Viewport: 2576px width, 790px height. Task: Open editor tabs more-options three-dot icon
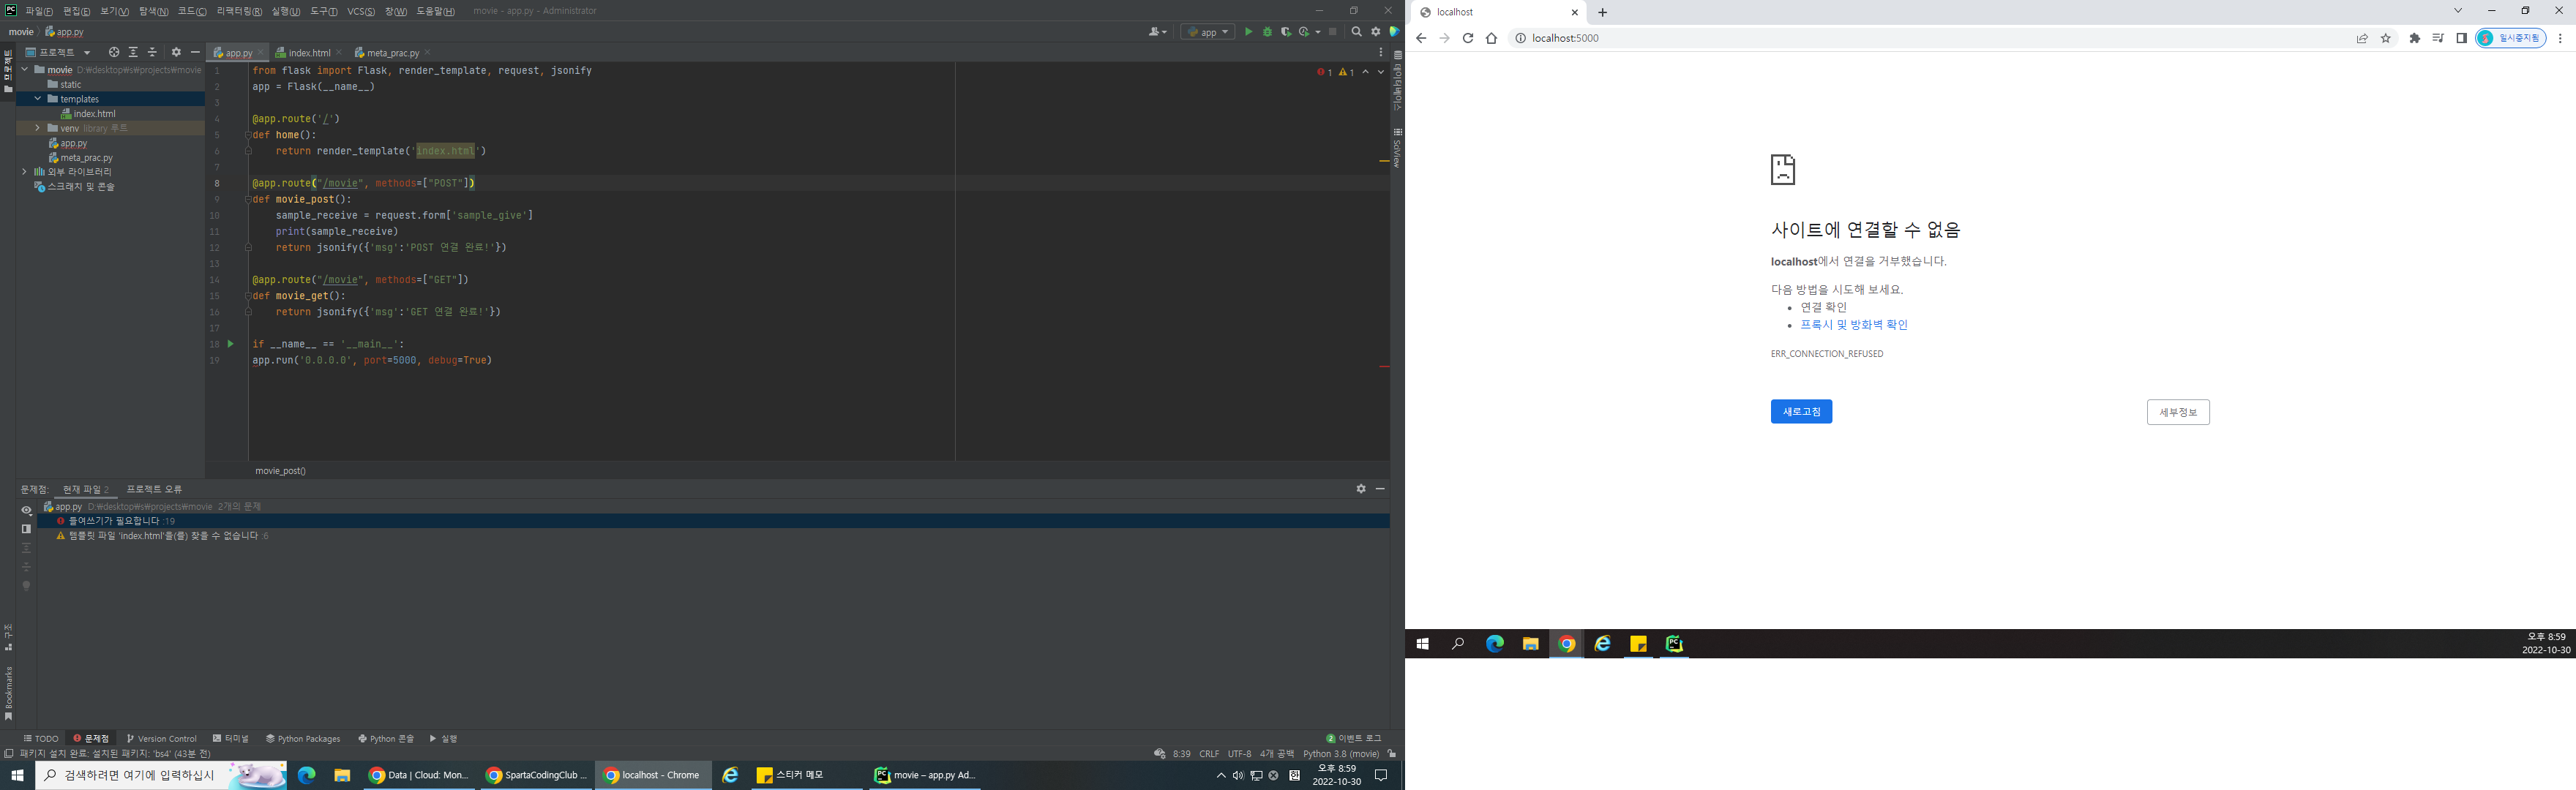click(1381, 52)
